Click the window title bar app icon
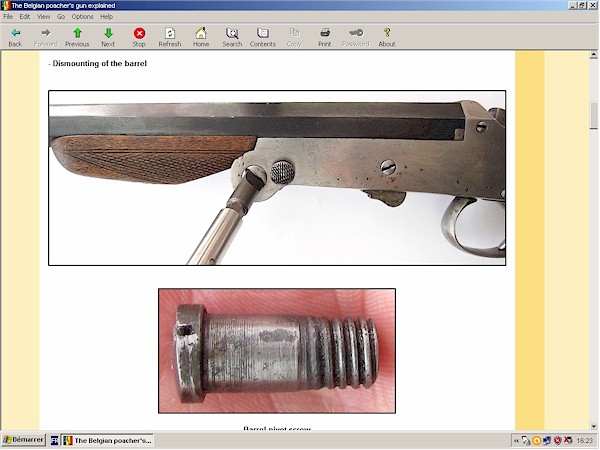Image resolution: width=600 pixels, height=450 pixels. click(x=5, y=5)
